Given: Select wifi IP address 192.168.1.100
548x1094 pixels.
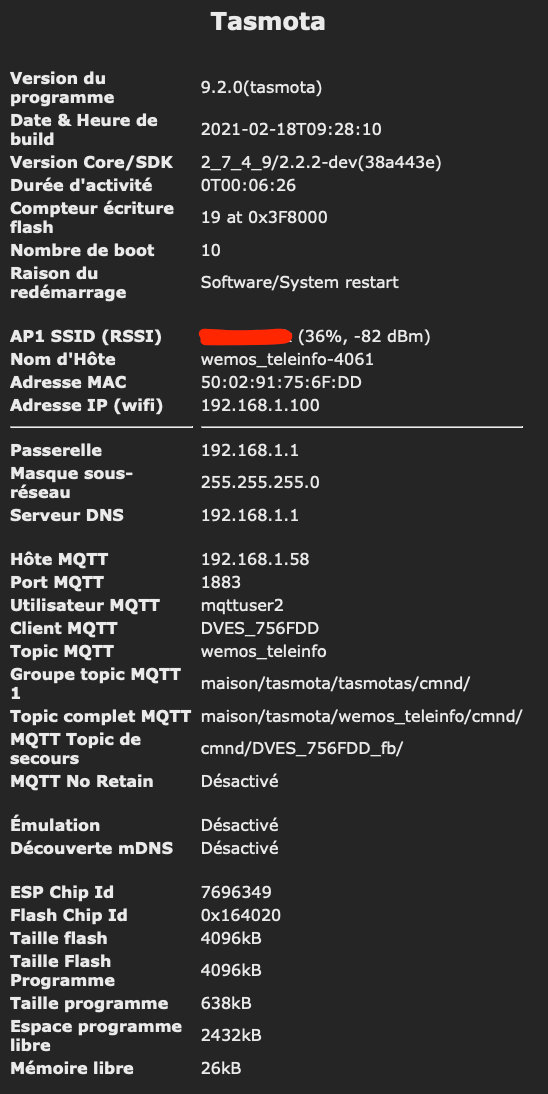Looking at the screenshot, I should tap(260, 405).
